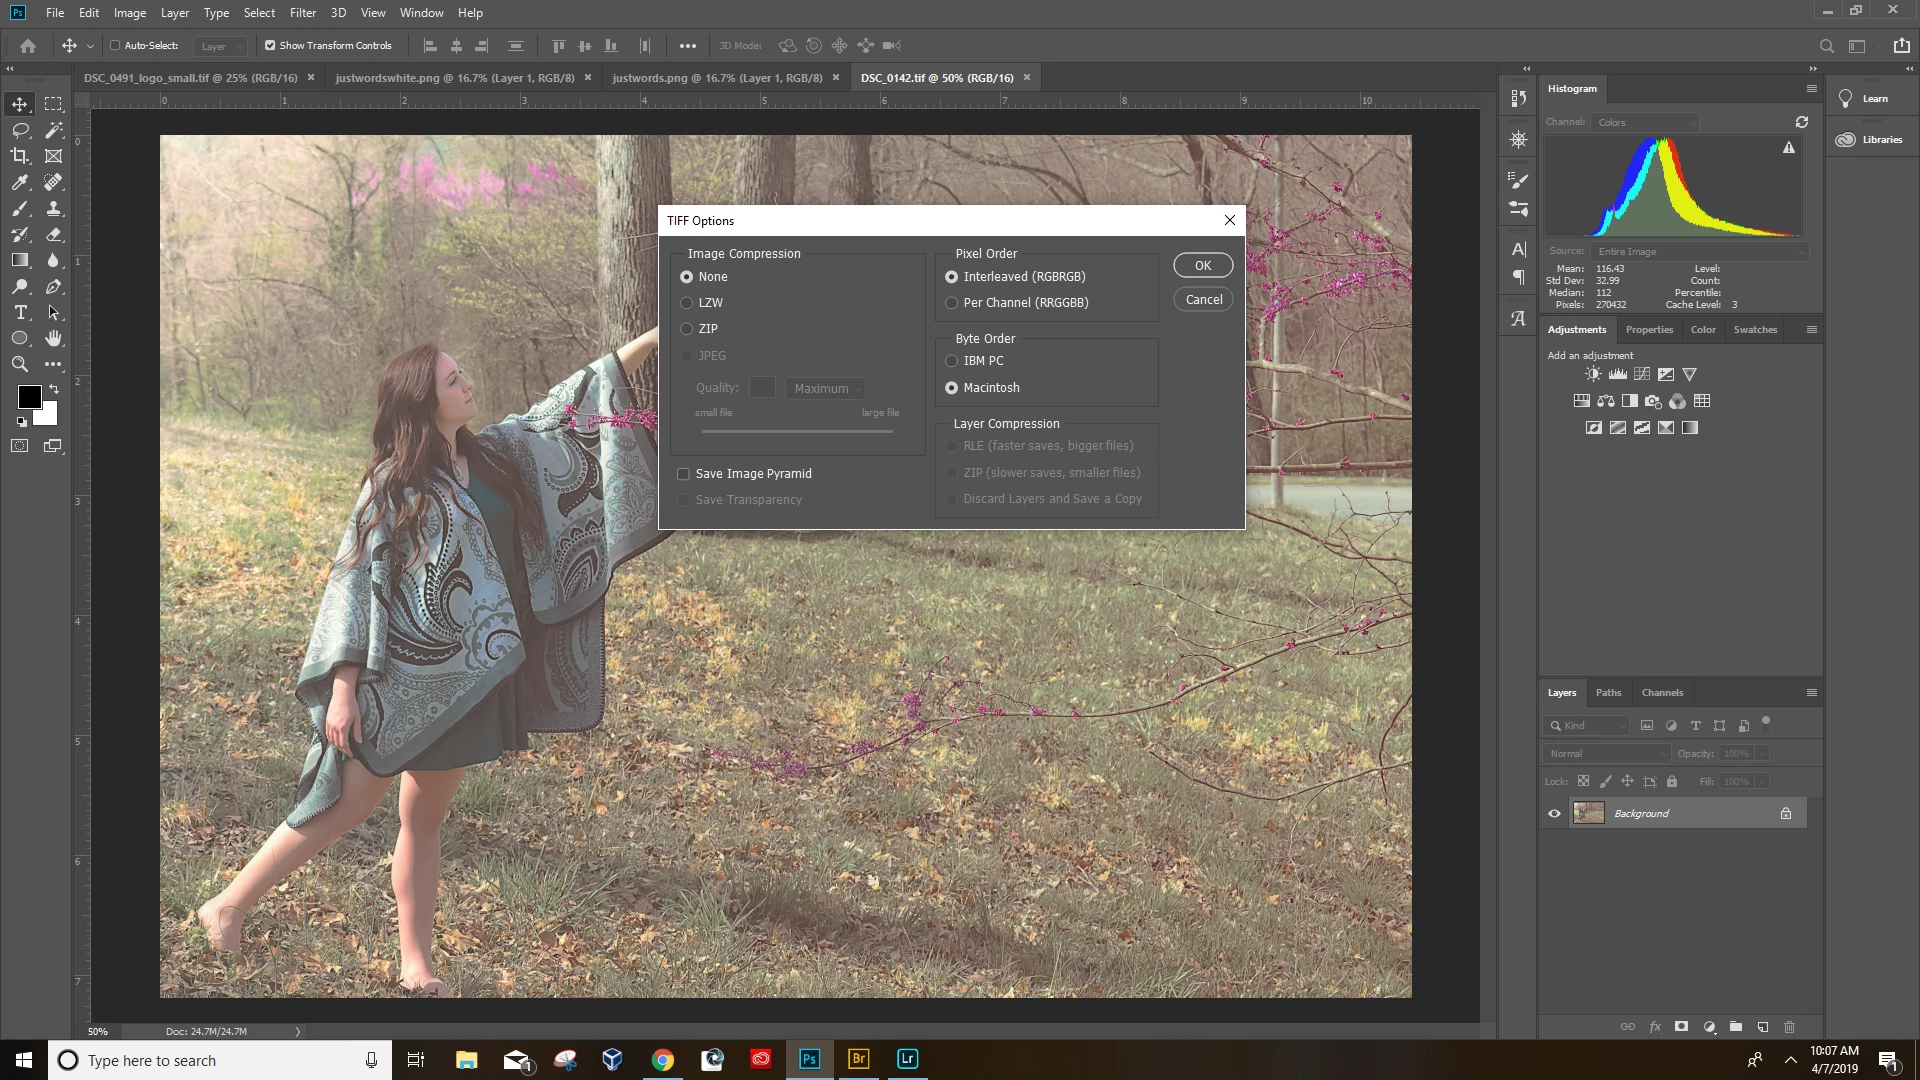Cancel the TIFF Options dialog
Viewport: 1920px width, 1080px height.
1203,300
